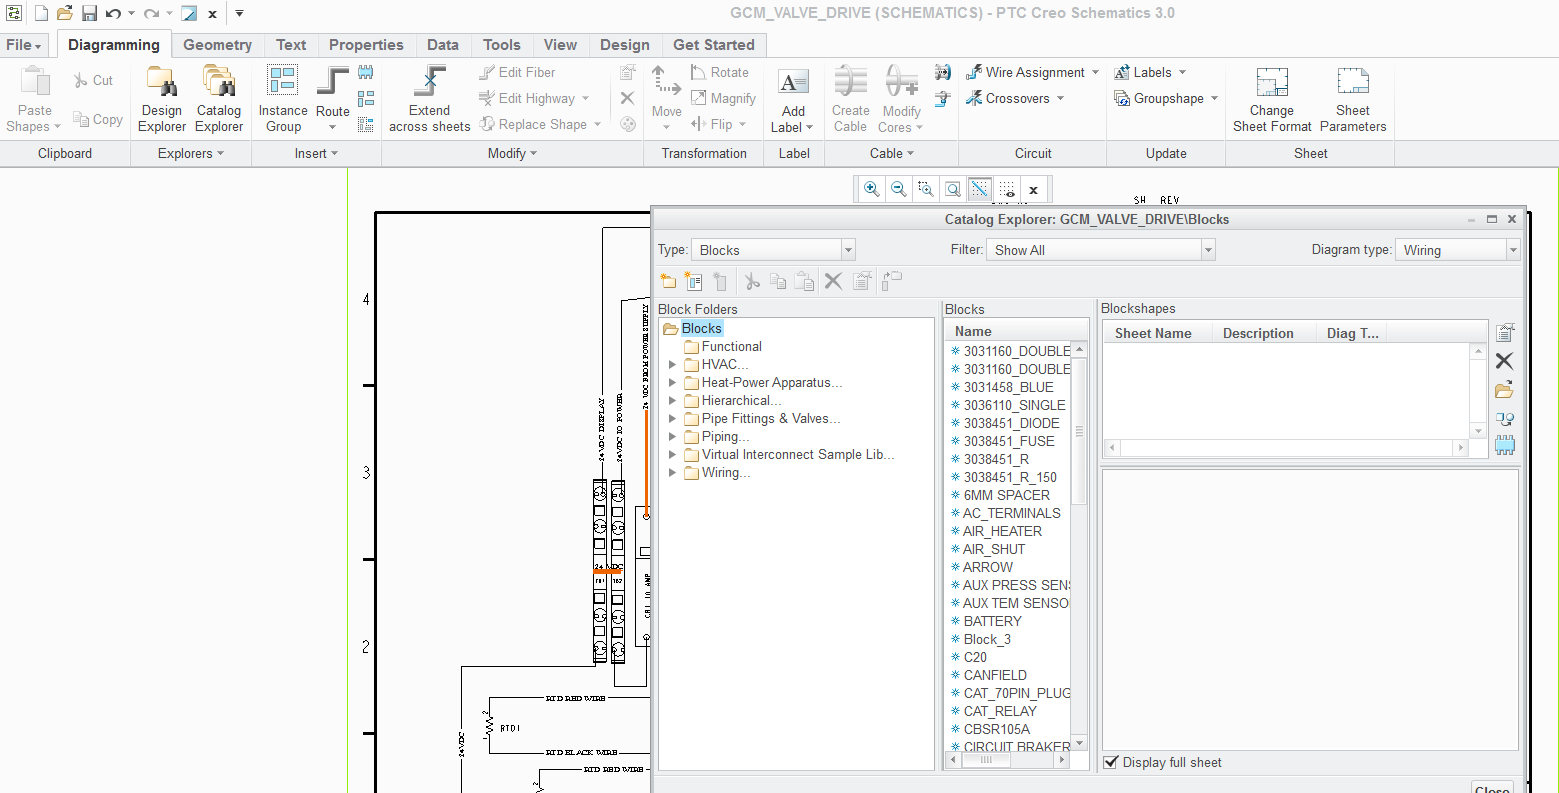Open the Modify group menu

coord(512,153)
